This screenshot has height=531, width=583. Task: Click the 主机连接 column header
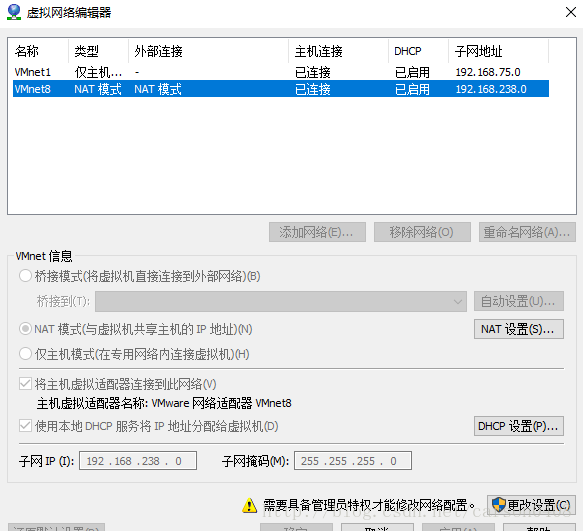(x=338, y=51)
